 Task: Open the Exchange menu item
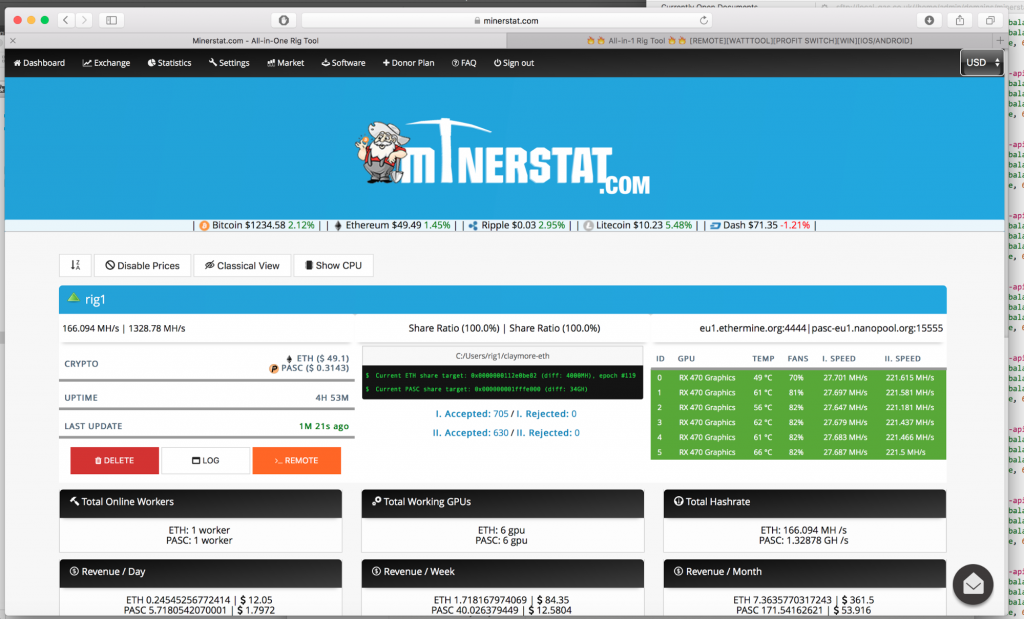tap(106, 63)
